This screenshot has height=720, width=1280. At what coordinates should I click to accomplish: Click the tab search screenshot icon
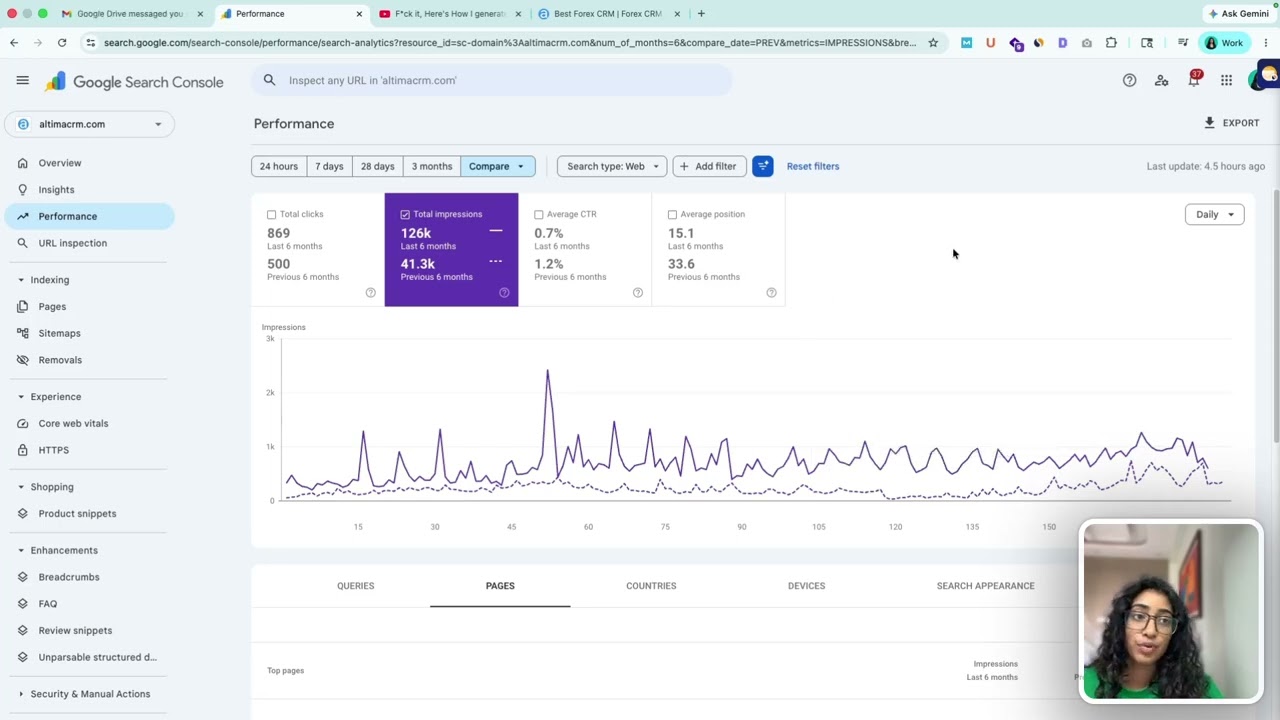(1147, 43)
